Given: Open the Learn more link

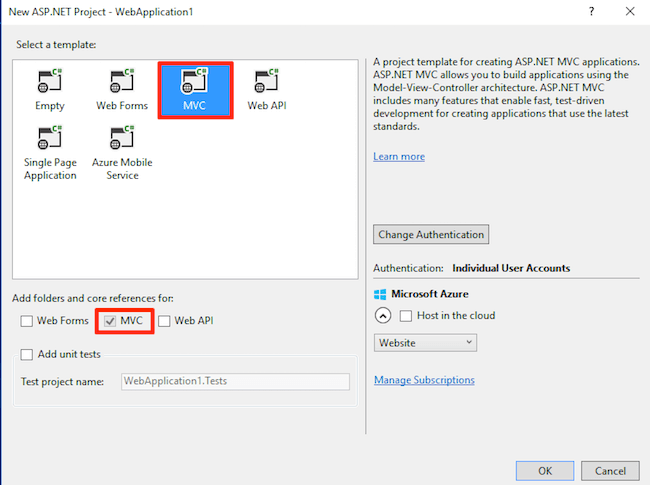Looking at the screenshot, I should point(399,157).
